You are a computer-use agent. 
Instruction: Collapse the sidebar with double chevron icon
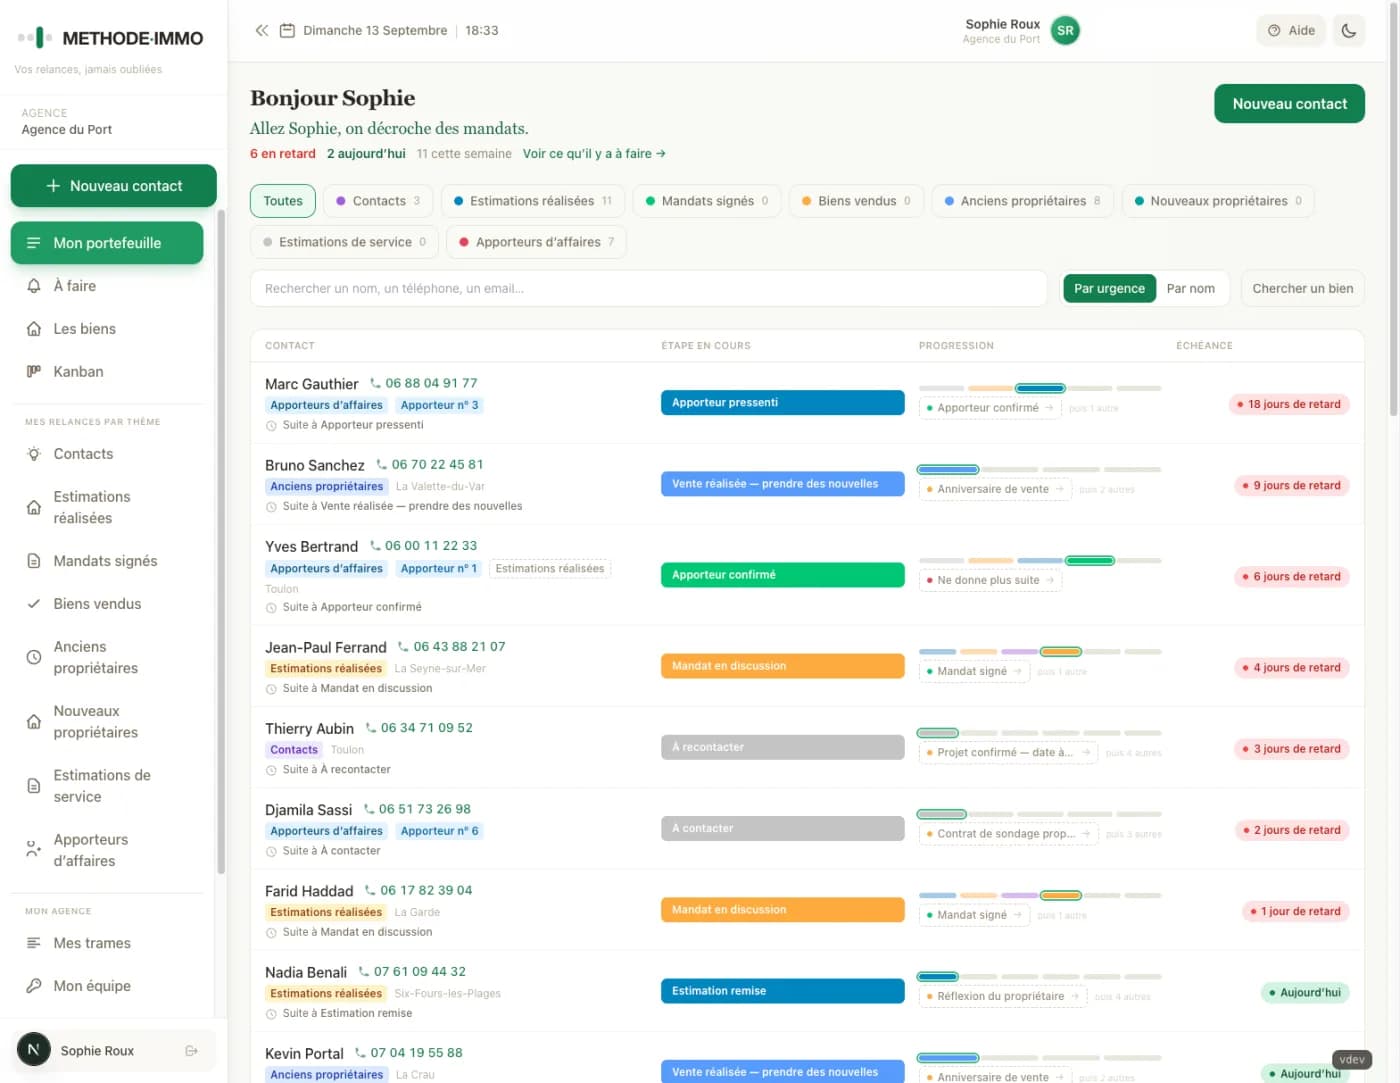(262, 31)
